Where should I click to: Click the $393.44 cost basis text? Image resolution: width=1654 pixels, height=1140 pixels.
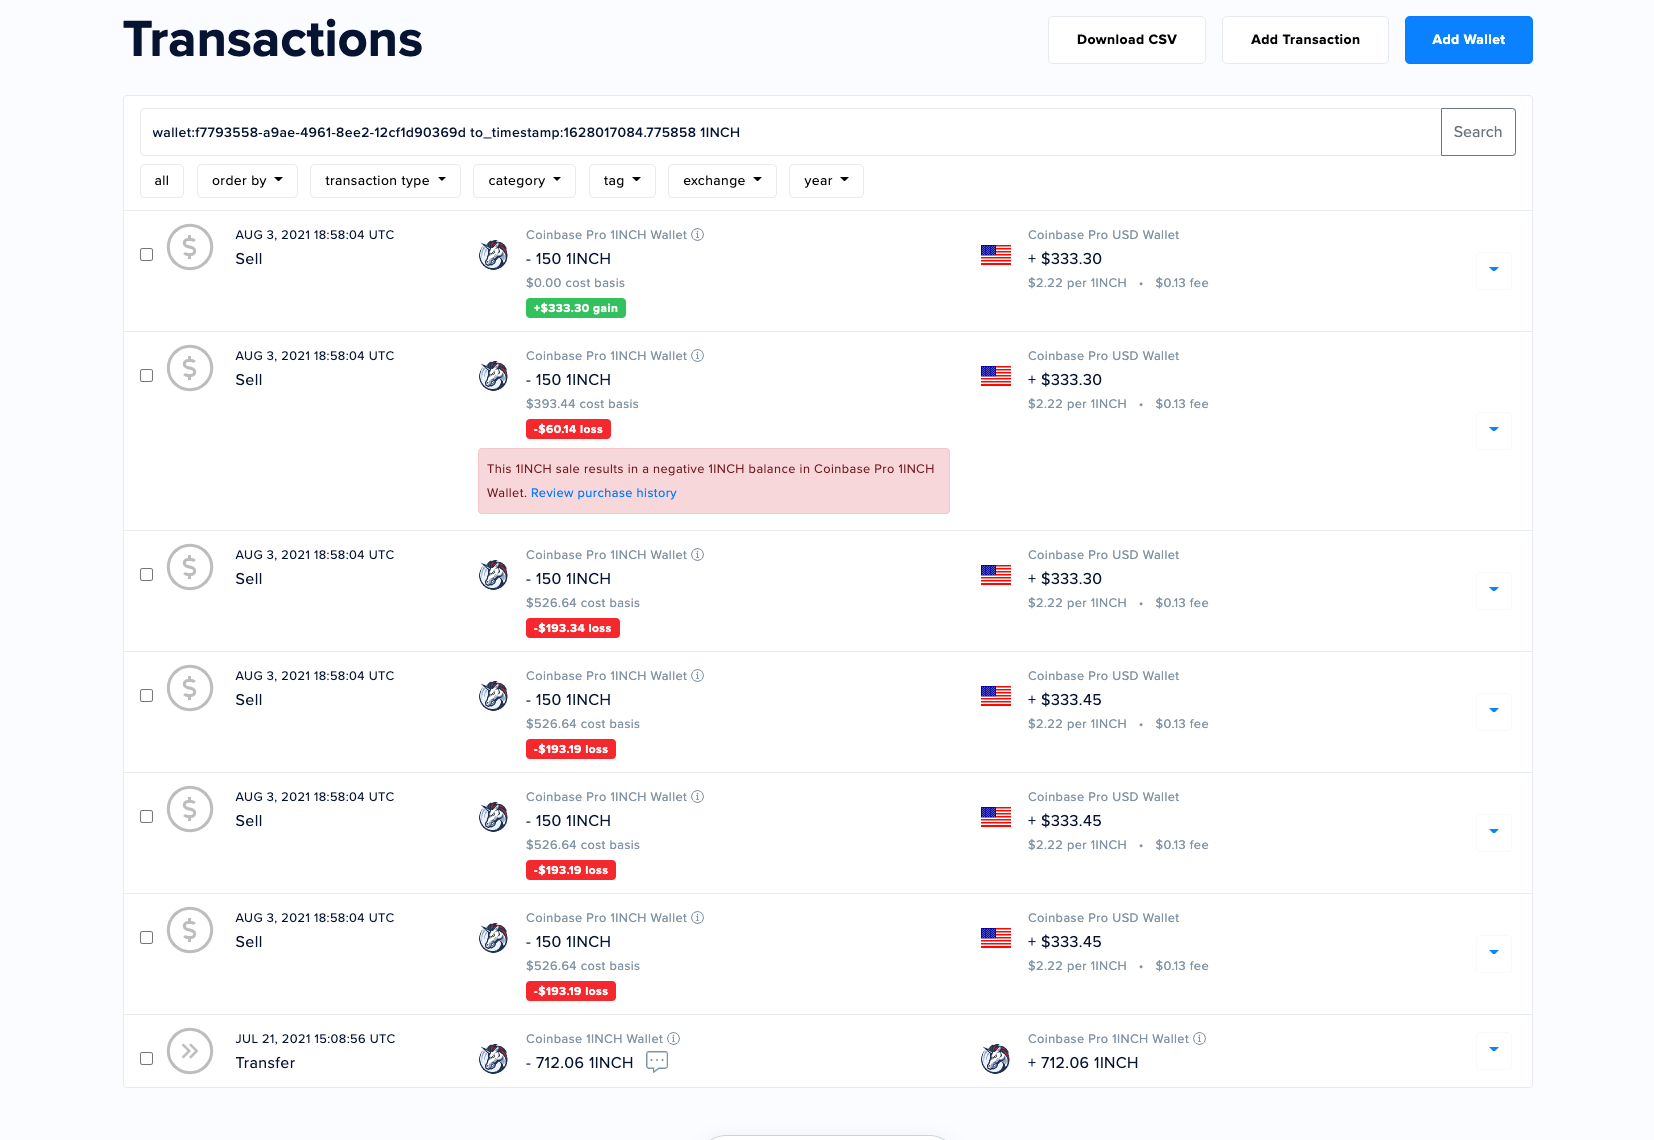[x=582, y=404]
